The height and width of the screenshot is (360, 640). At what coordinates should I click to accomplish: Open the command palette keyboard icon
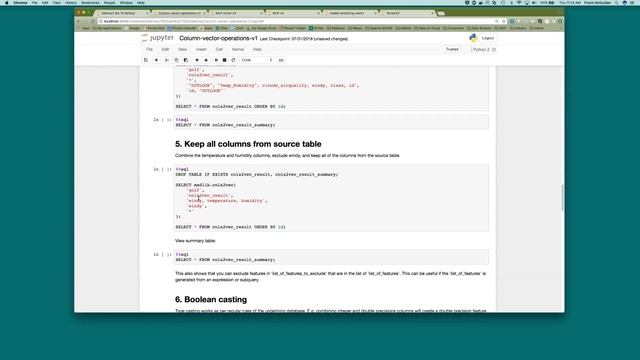[281, 60]
